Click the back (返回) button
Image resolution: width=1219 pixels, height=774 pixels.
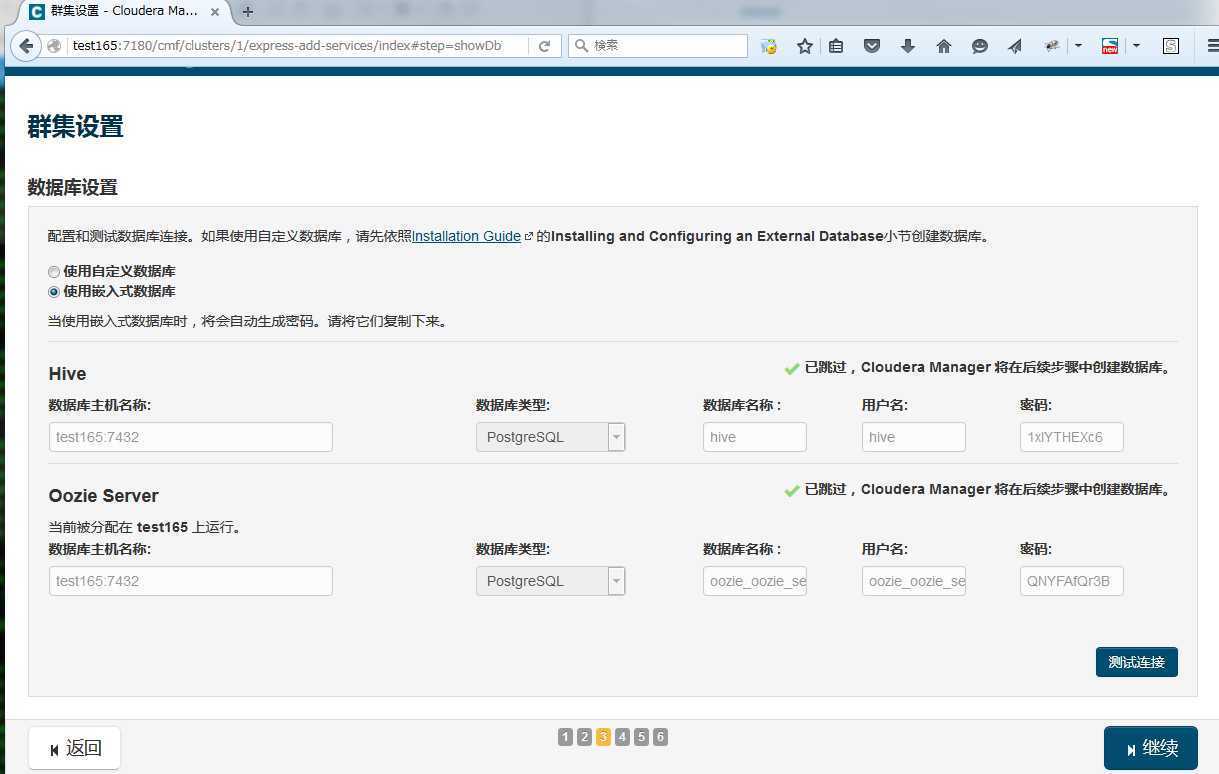point(75,748)
